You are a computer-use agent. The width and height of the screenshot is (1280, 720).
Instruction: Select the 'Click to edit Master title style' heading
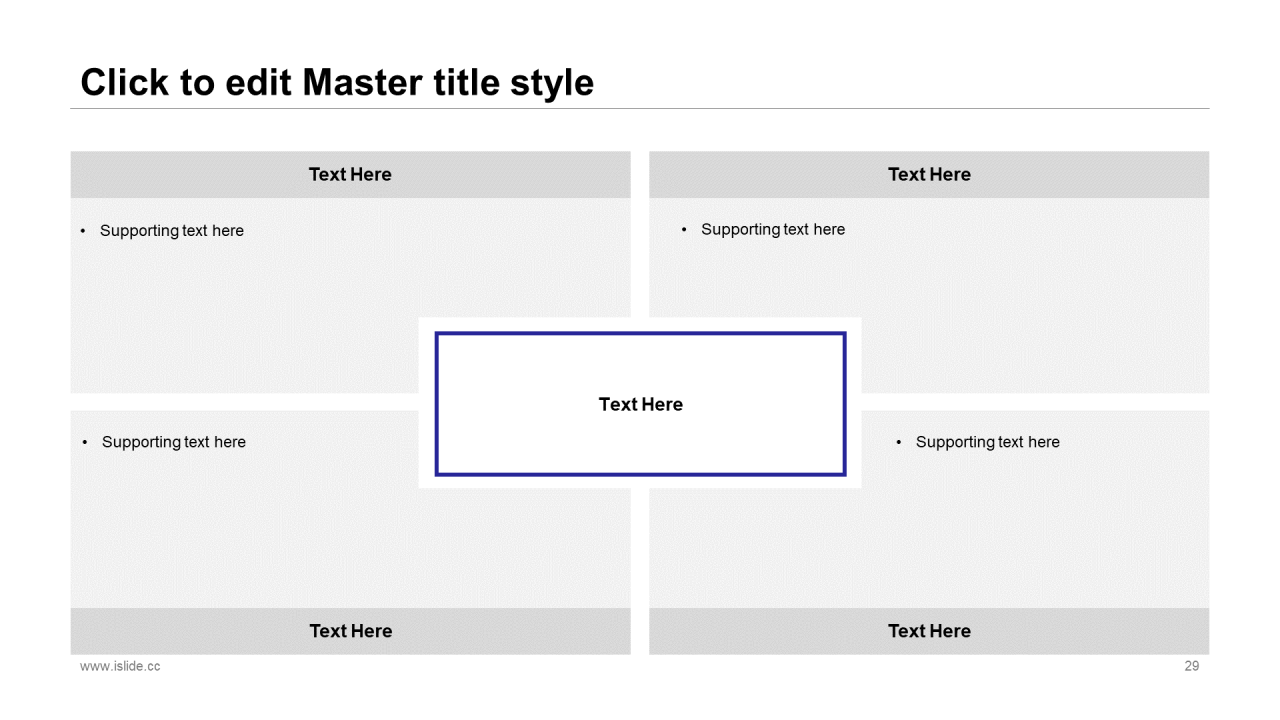[337, 82]
